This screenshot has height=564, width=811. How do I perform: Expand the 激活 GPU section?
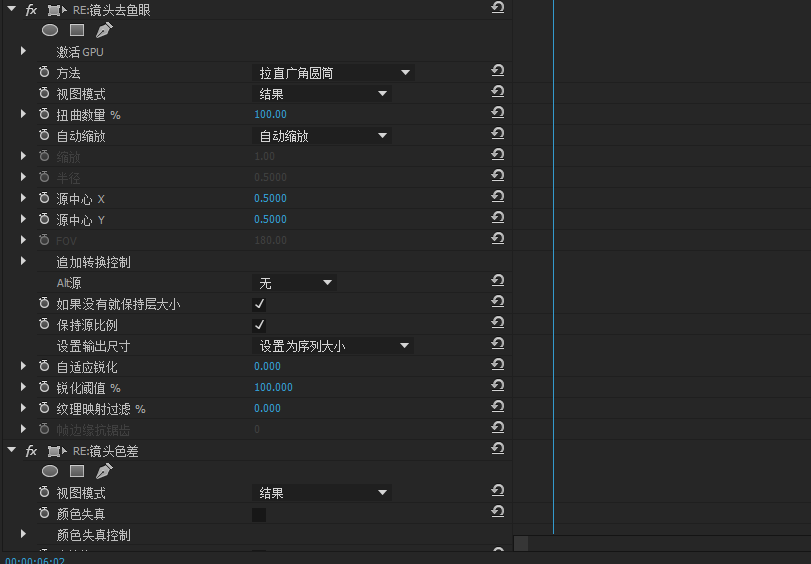click(23, 51)
